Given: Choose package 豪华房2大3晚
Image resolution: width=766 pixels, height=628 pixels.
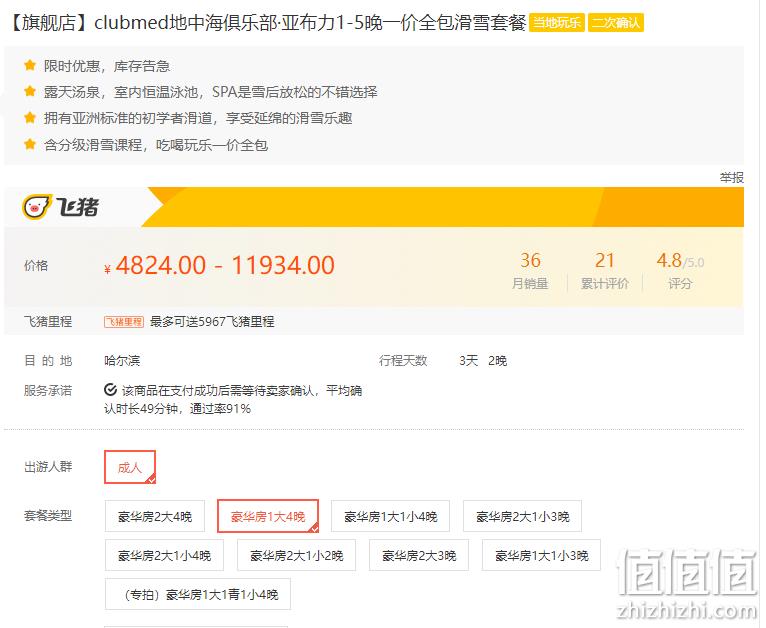Looking at the screenshot, I should pyautogui.click(x=419, y=555).
